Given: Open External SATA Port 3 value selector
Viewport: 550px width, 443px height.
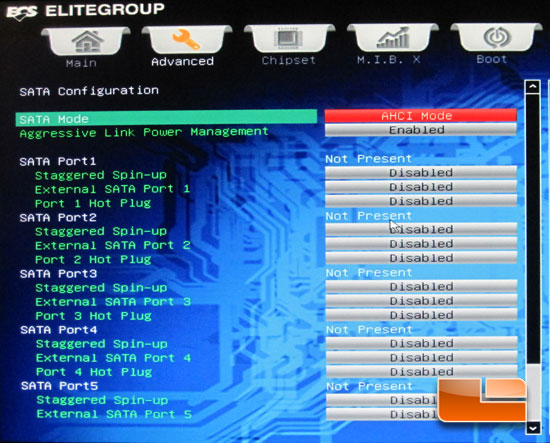Looking at the screenshot, I should (x=421, y=301).
